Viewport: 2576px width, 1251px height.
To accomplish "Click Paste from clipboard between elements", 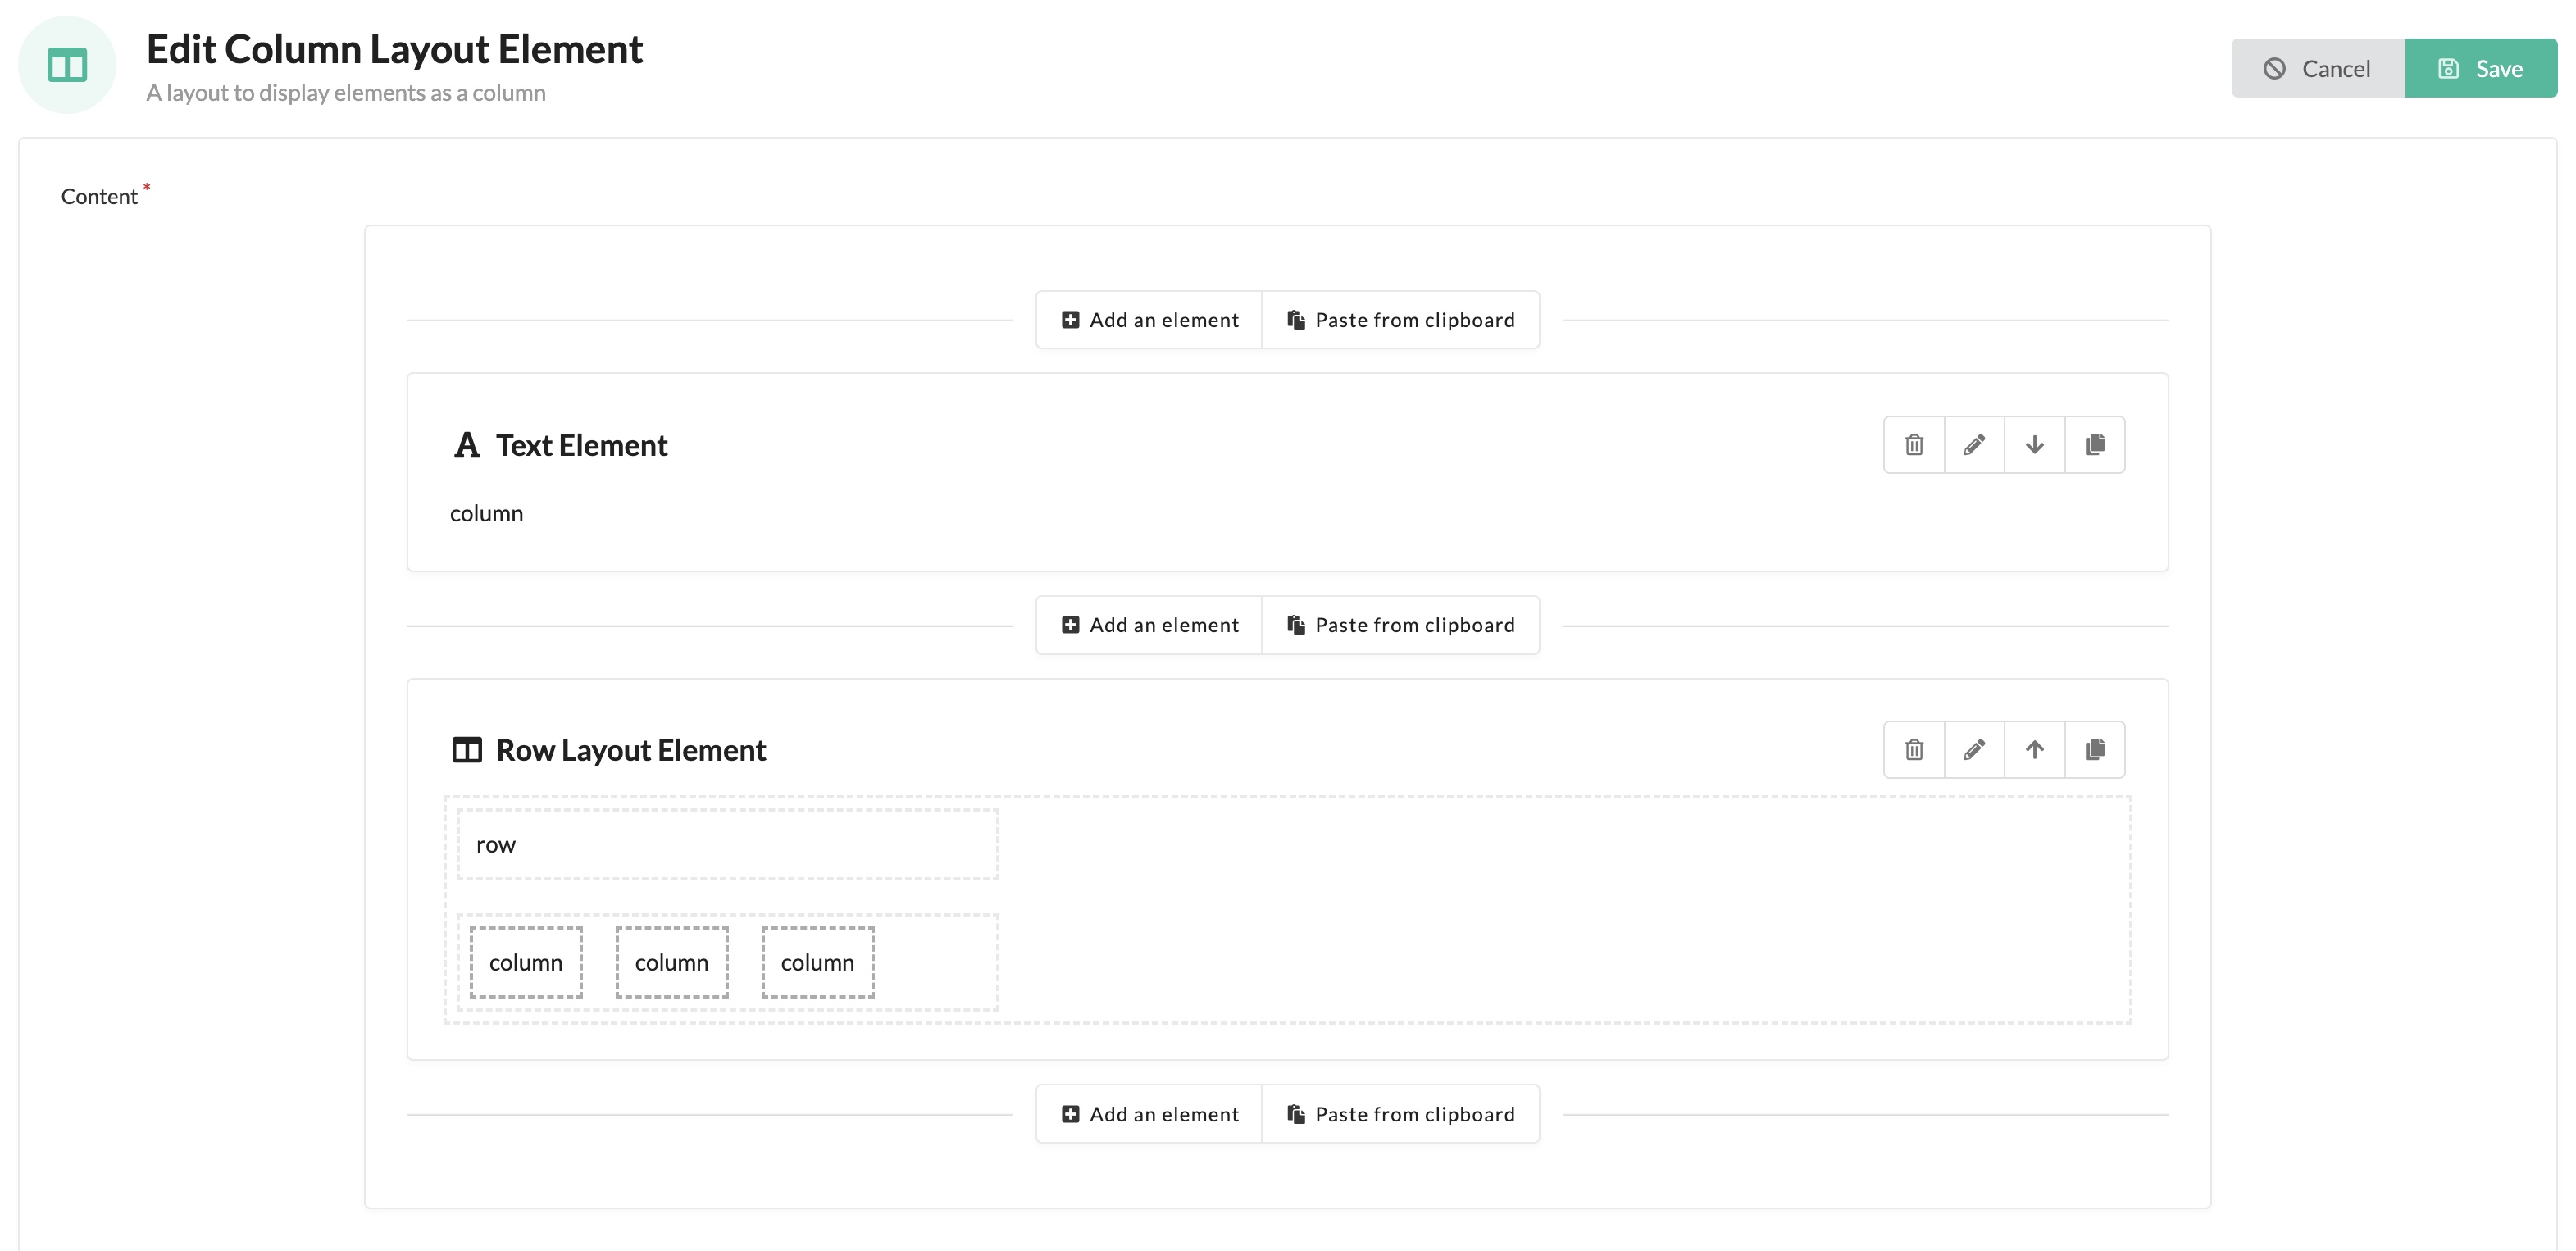I will (1401, 624).
